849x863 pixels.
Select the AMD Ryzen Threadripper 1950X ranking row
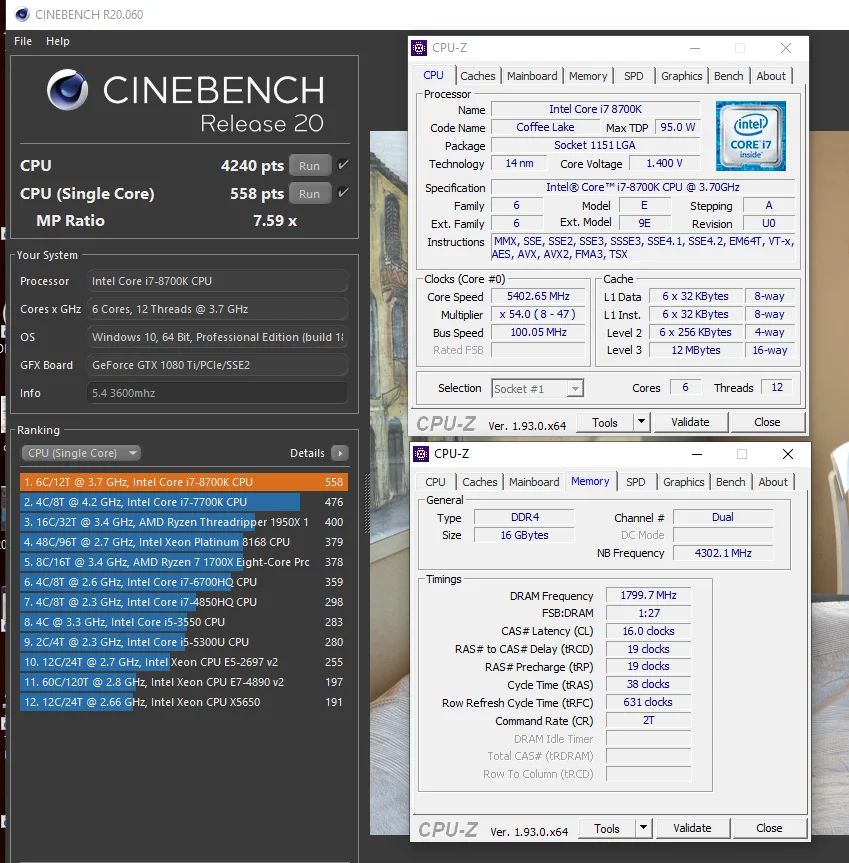click(184, 522)
